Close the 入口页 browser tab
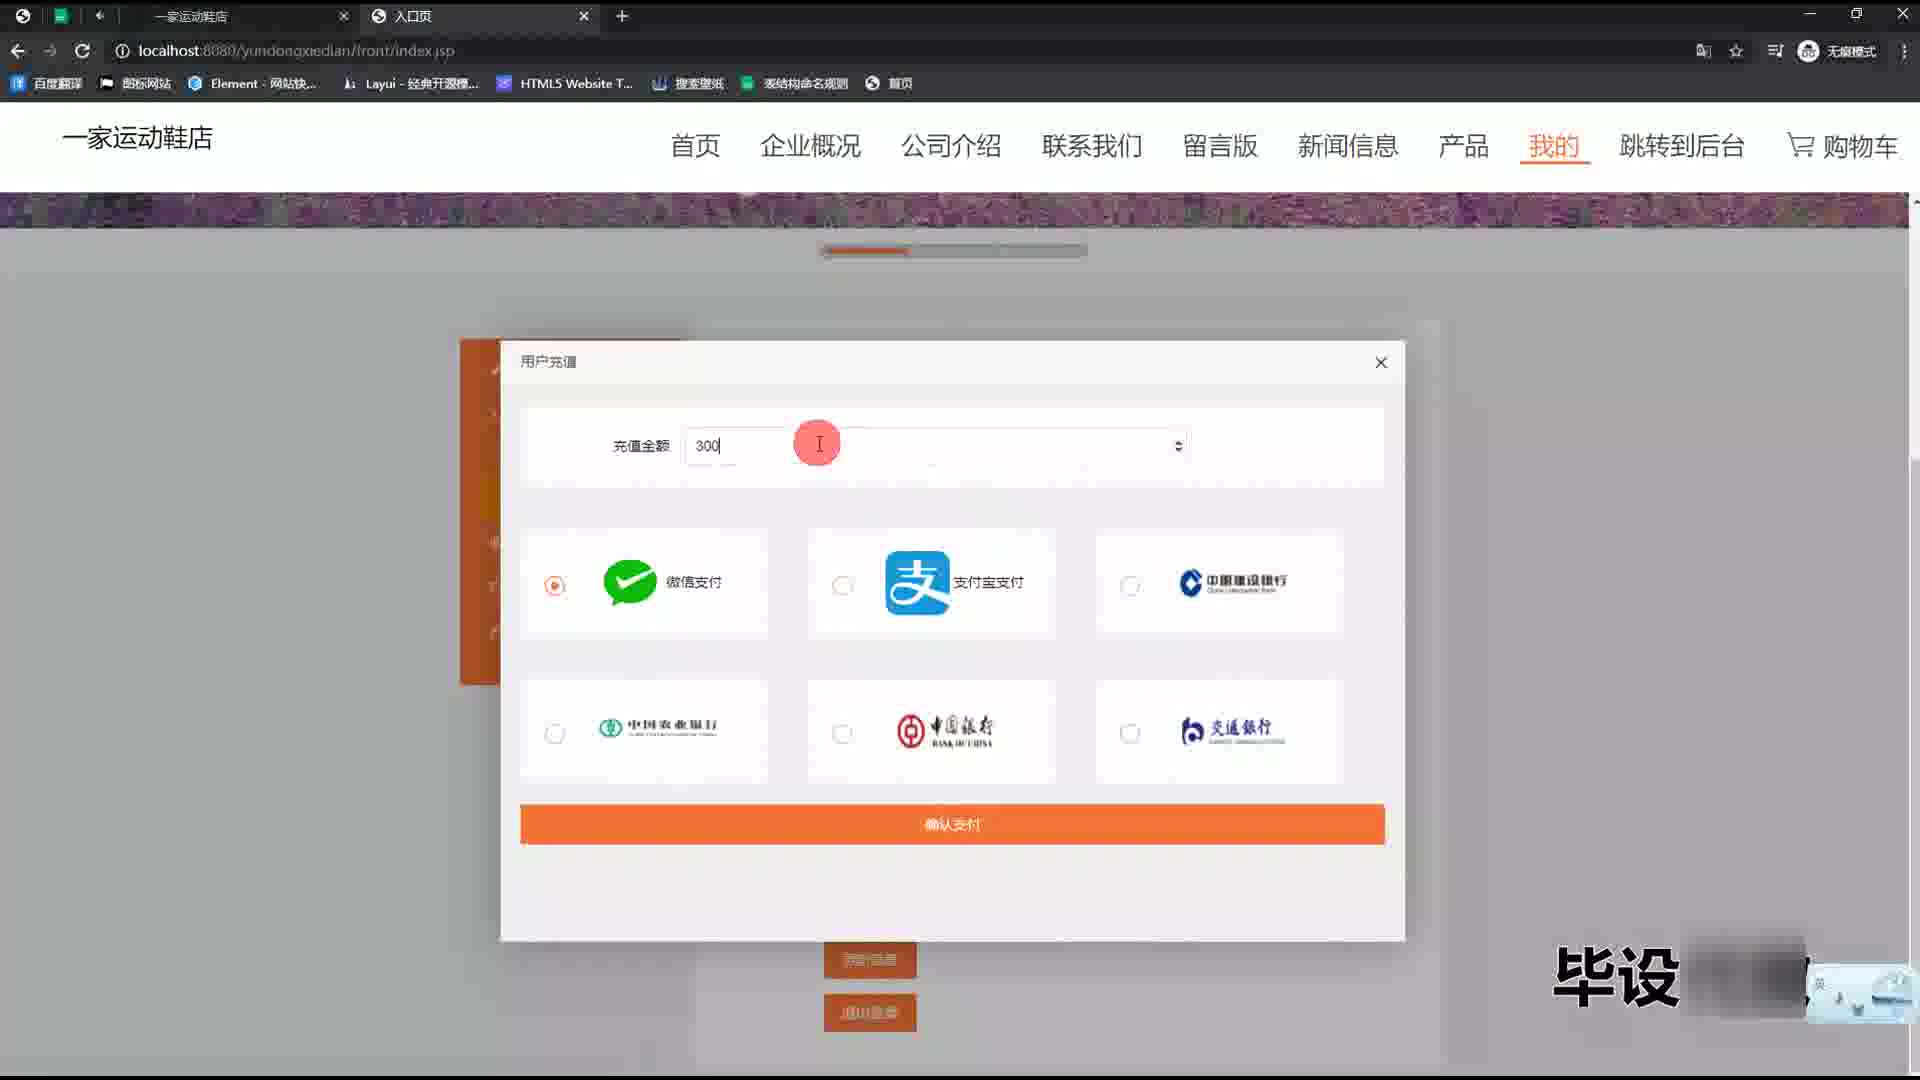 584,16
